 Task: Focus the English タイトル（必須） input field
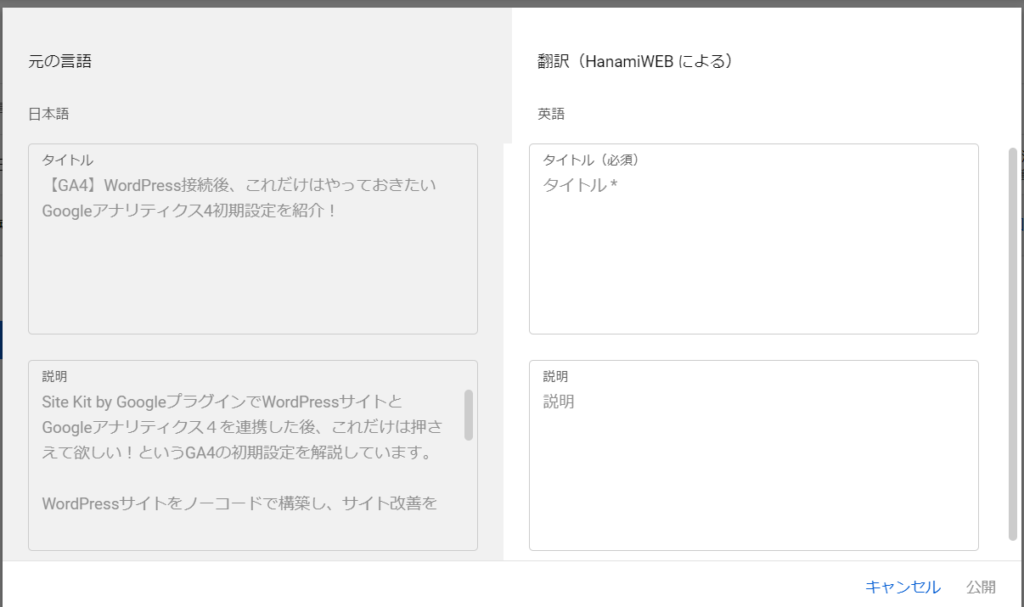(753, 250)
